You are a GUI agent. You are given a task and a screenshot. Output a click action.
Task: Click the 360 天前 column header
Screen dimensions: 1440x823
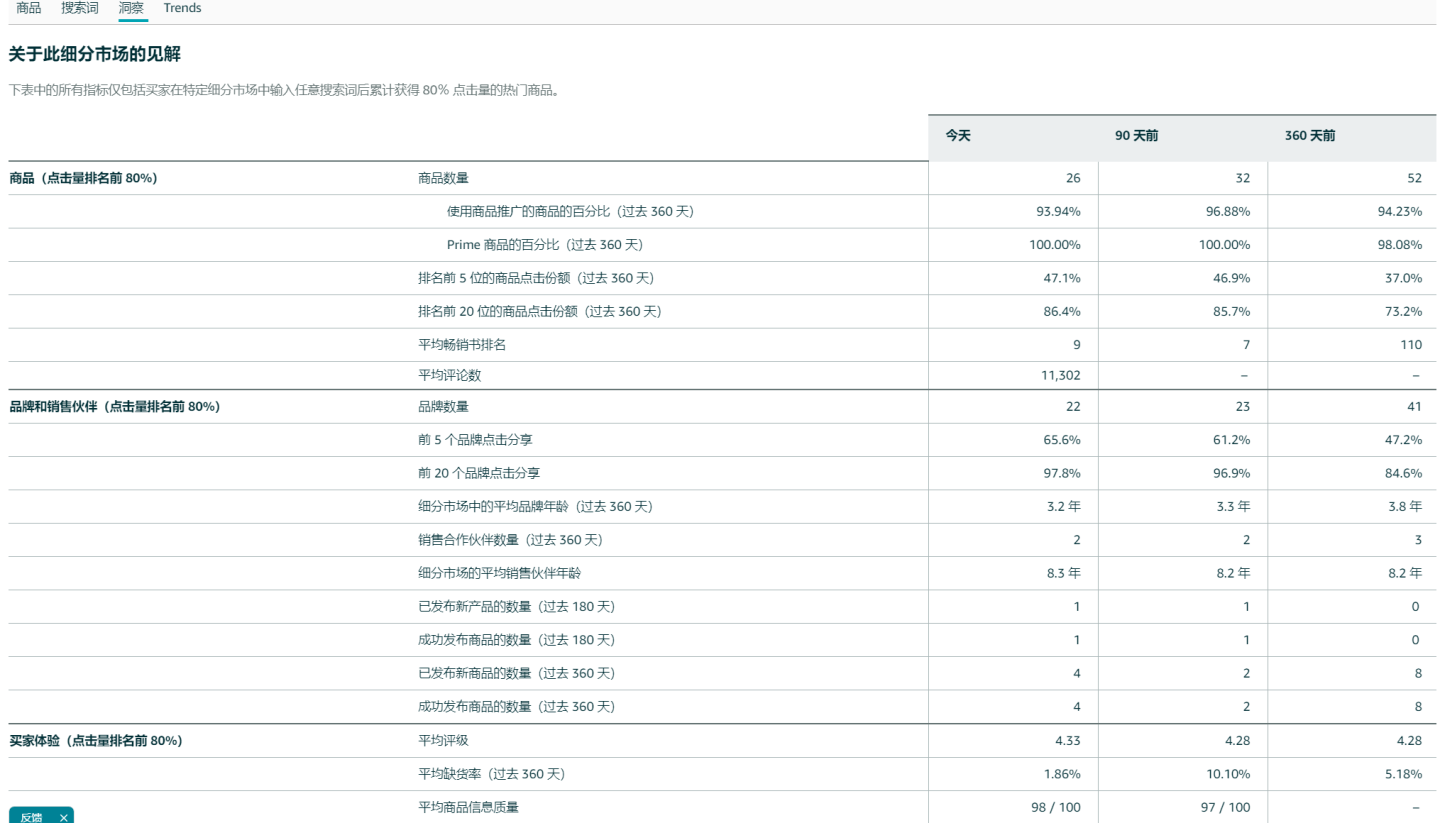(x=1310, y=135)
